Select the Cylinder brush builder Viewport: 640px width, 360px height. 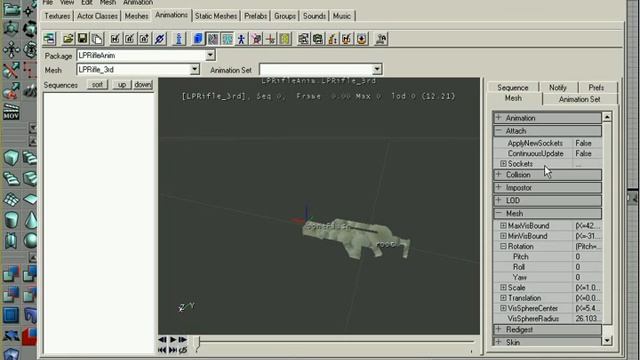click(11, 220)
